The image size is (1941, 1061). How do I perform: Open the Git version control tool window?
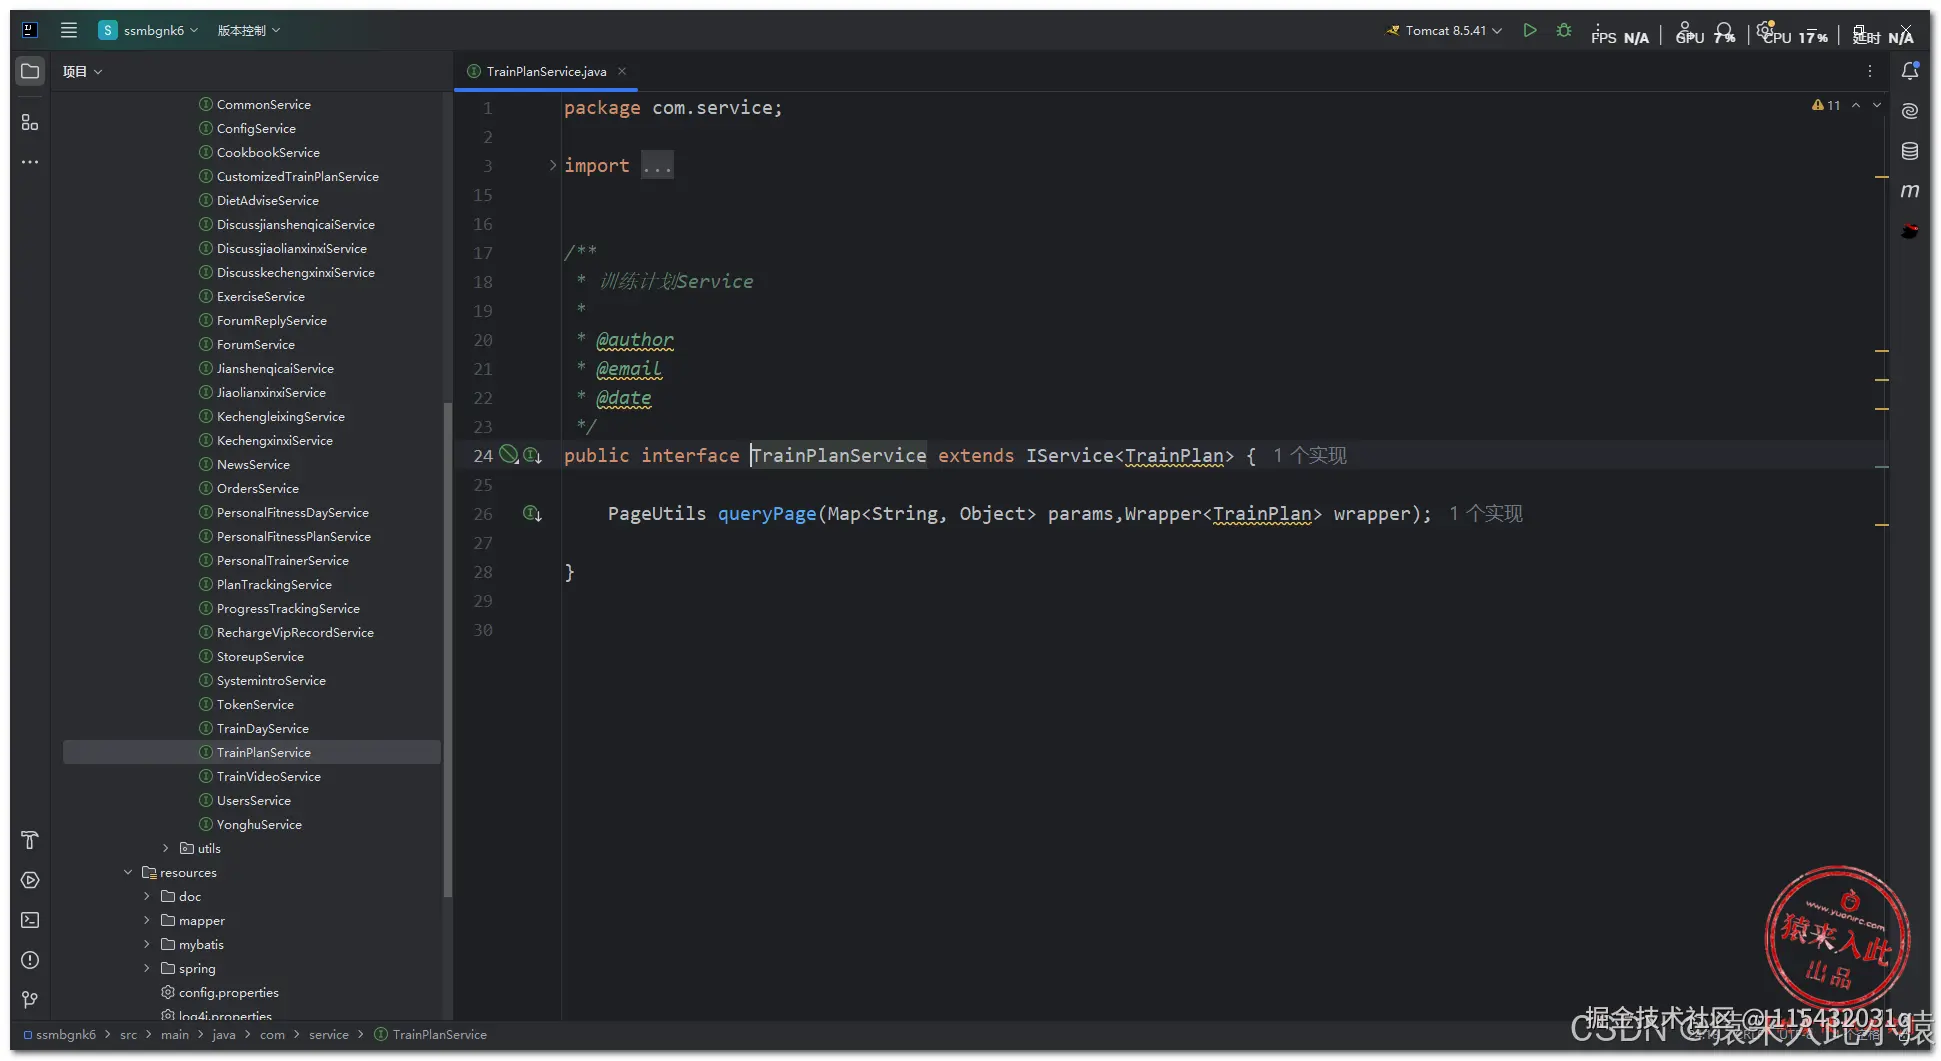tap(30, 1000)
